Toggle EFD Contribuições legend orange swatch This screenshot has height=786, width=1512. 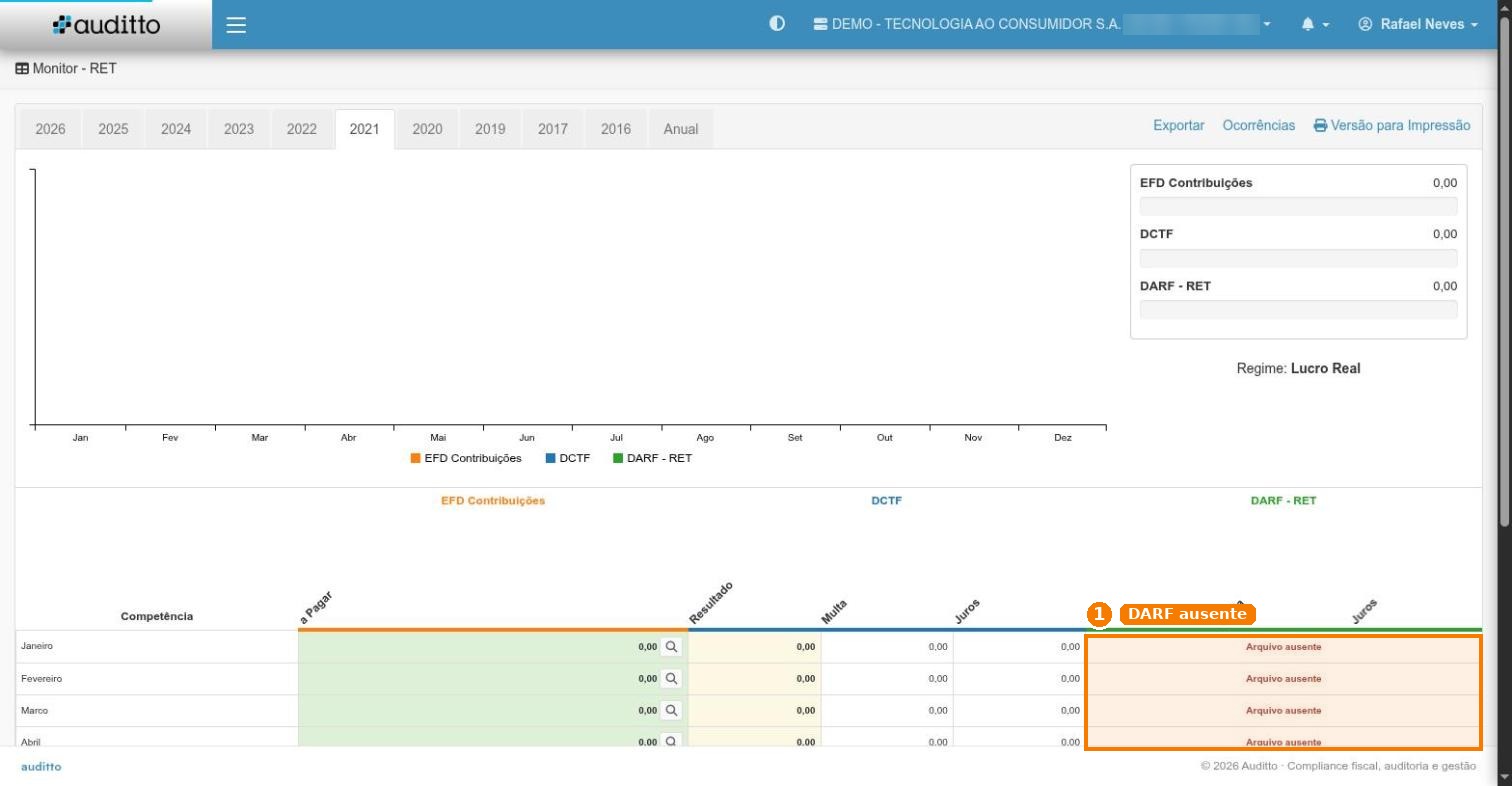(415, 458)
